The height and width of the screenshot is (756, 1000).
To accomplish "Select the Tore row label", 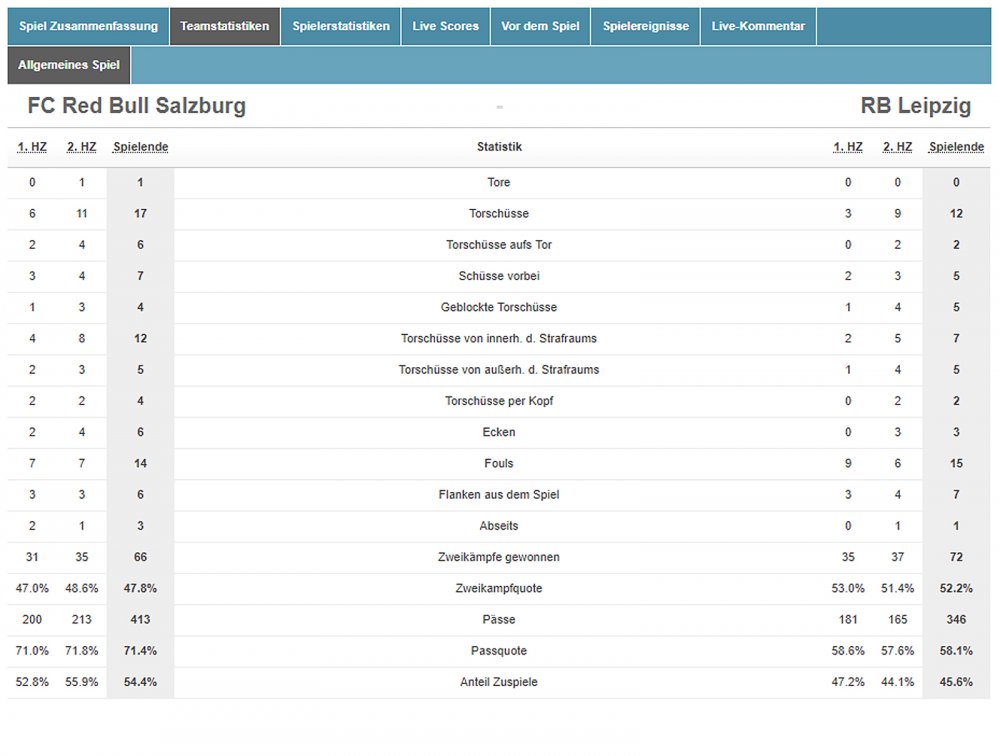I will (x=499, y=182).
